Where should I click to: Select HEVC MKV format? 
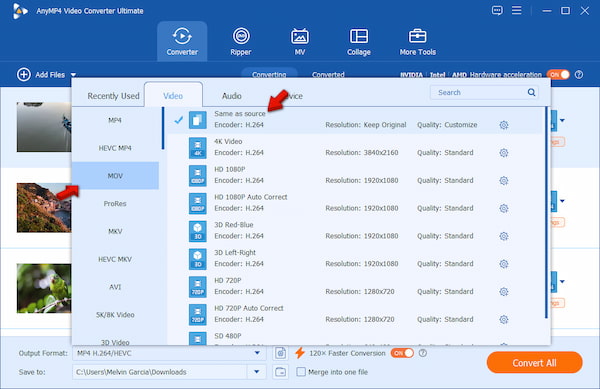(115, 259)
